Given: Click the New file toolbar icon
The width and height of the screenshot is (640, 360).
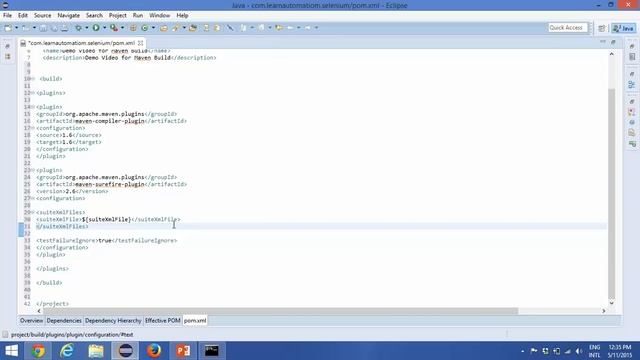Looking at the screenshot, I should pos(8,28).
